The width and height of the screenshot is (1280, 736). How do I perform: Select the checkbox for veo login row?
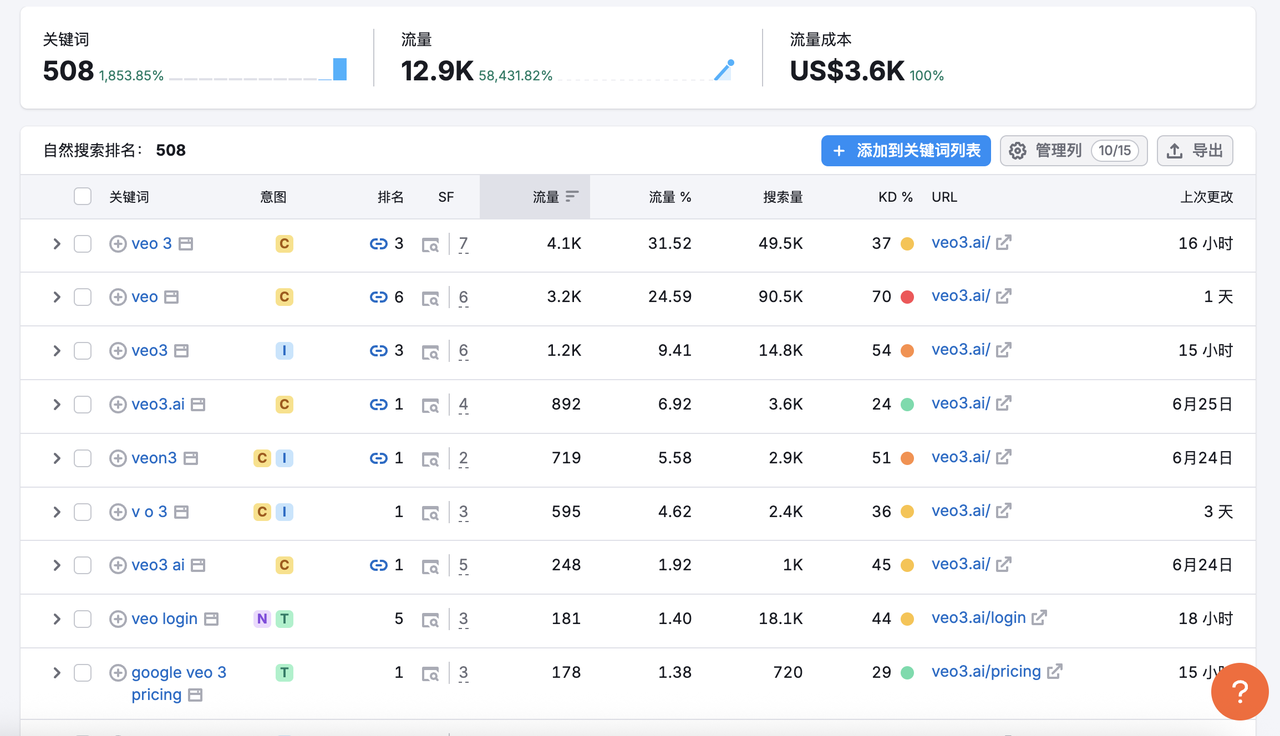click(83, 619)
